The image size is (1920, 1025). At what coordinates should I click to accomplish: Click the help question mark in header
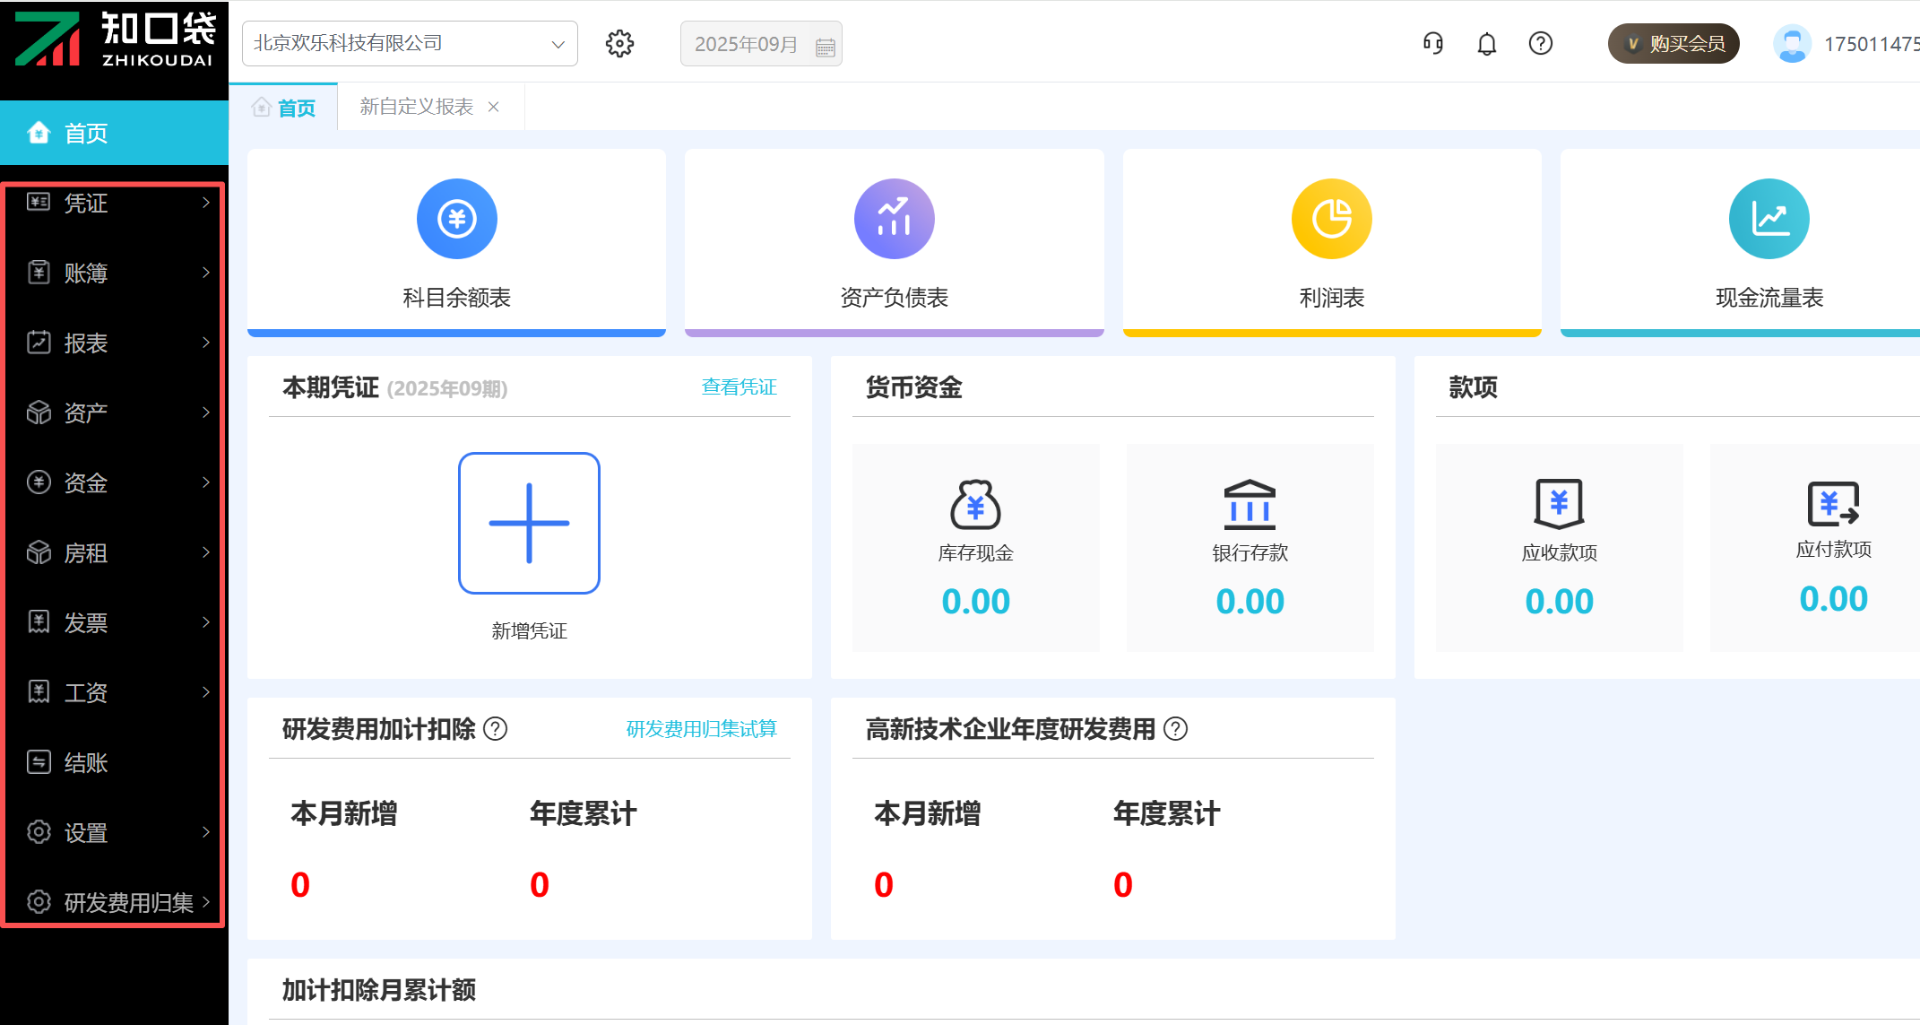(x=1541, y=44)
